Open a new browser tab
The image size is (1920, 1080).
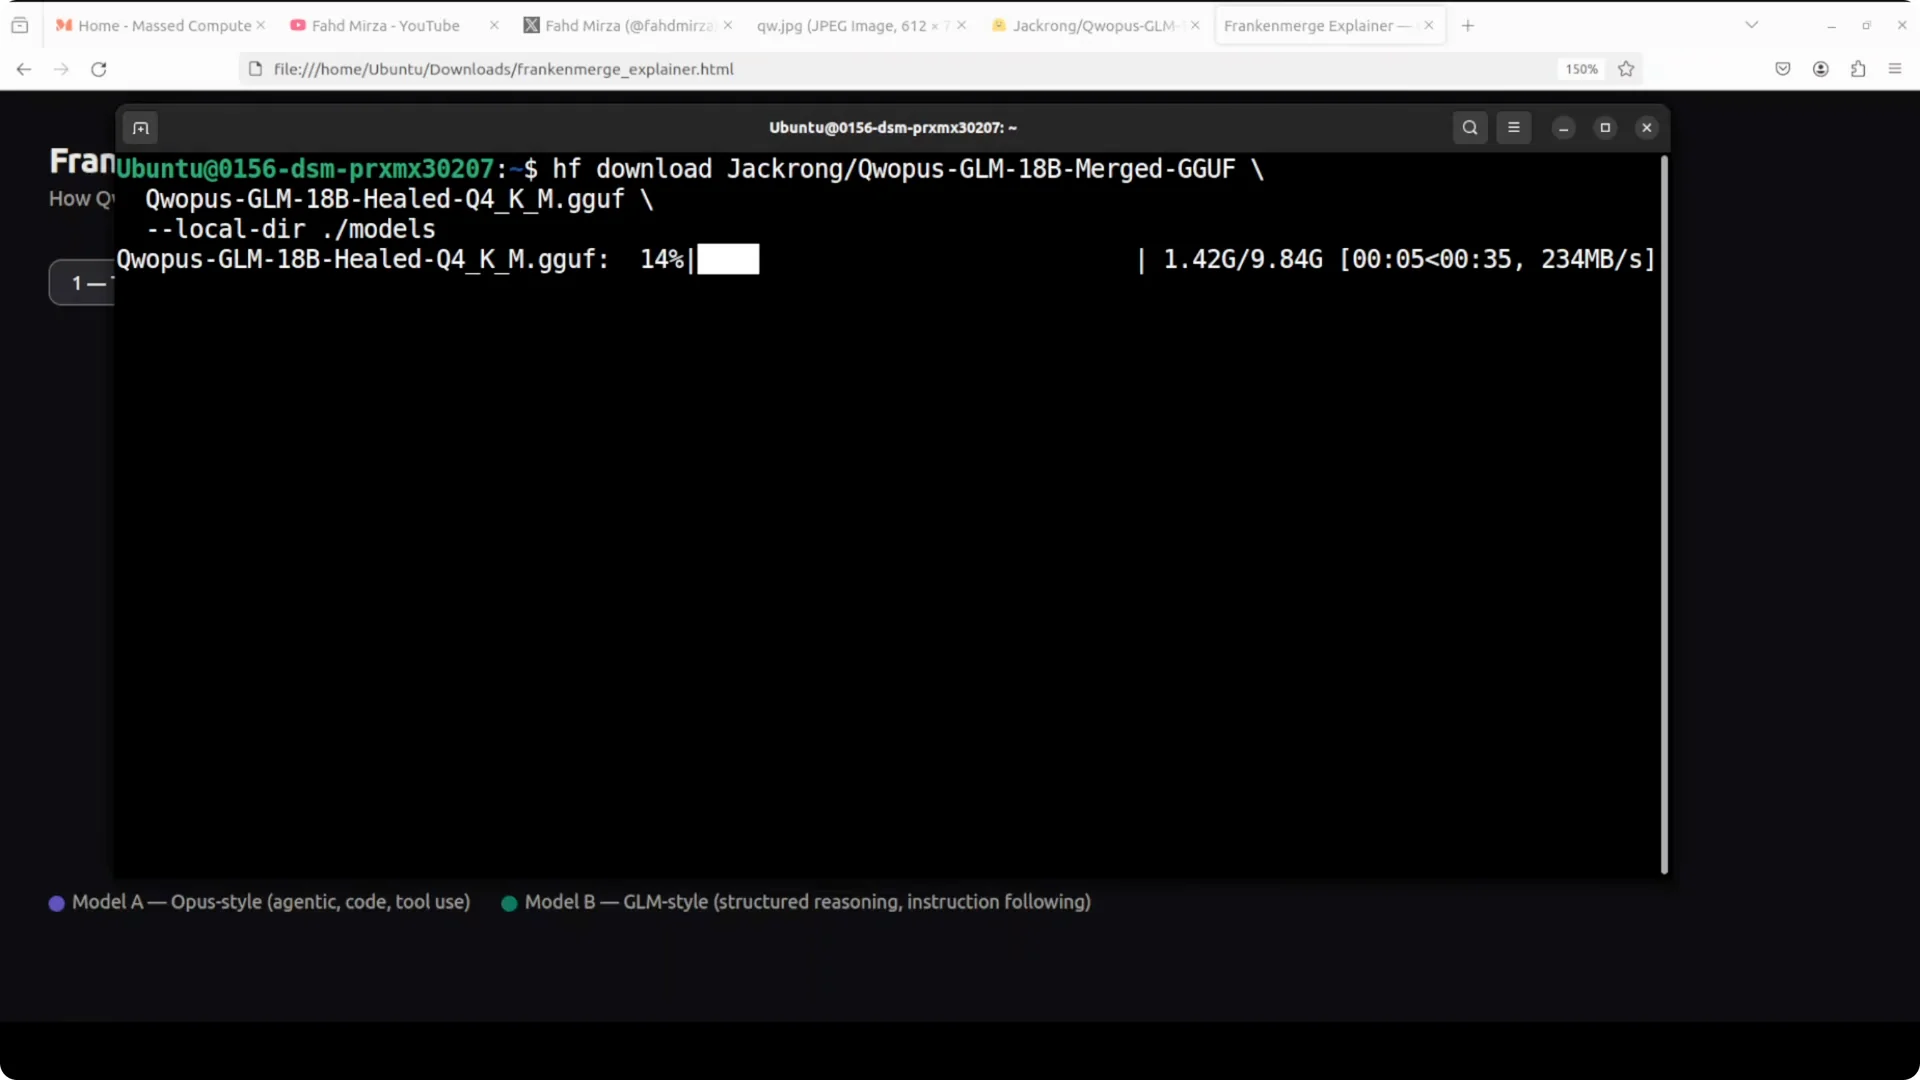1468,25
